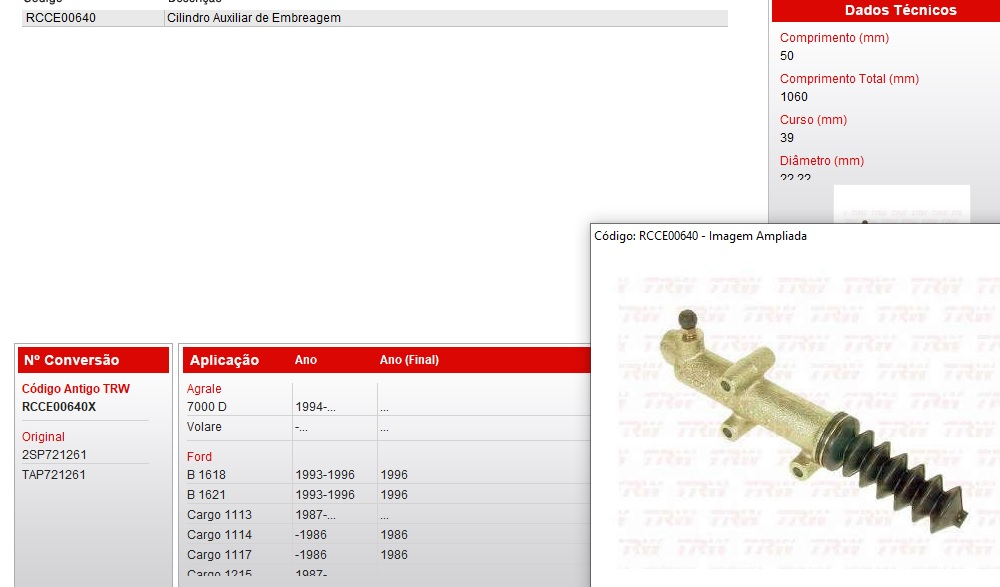Click the original code TAP721261
The height and width of the screenshot is (587, 1000).
(54, 475)
